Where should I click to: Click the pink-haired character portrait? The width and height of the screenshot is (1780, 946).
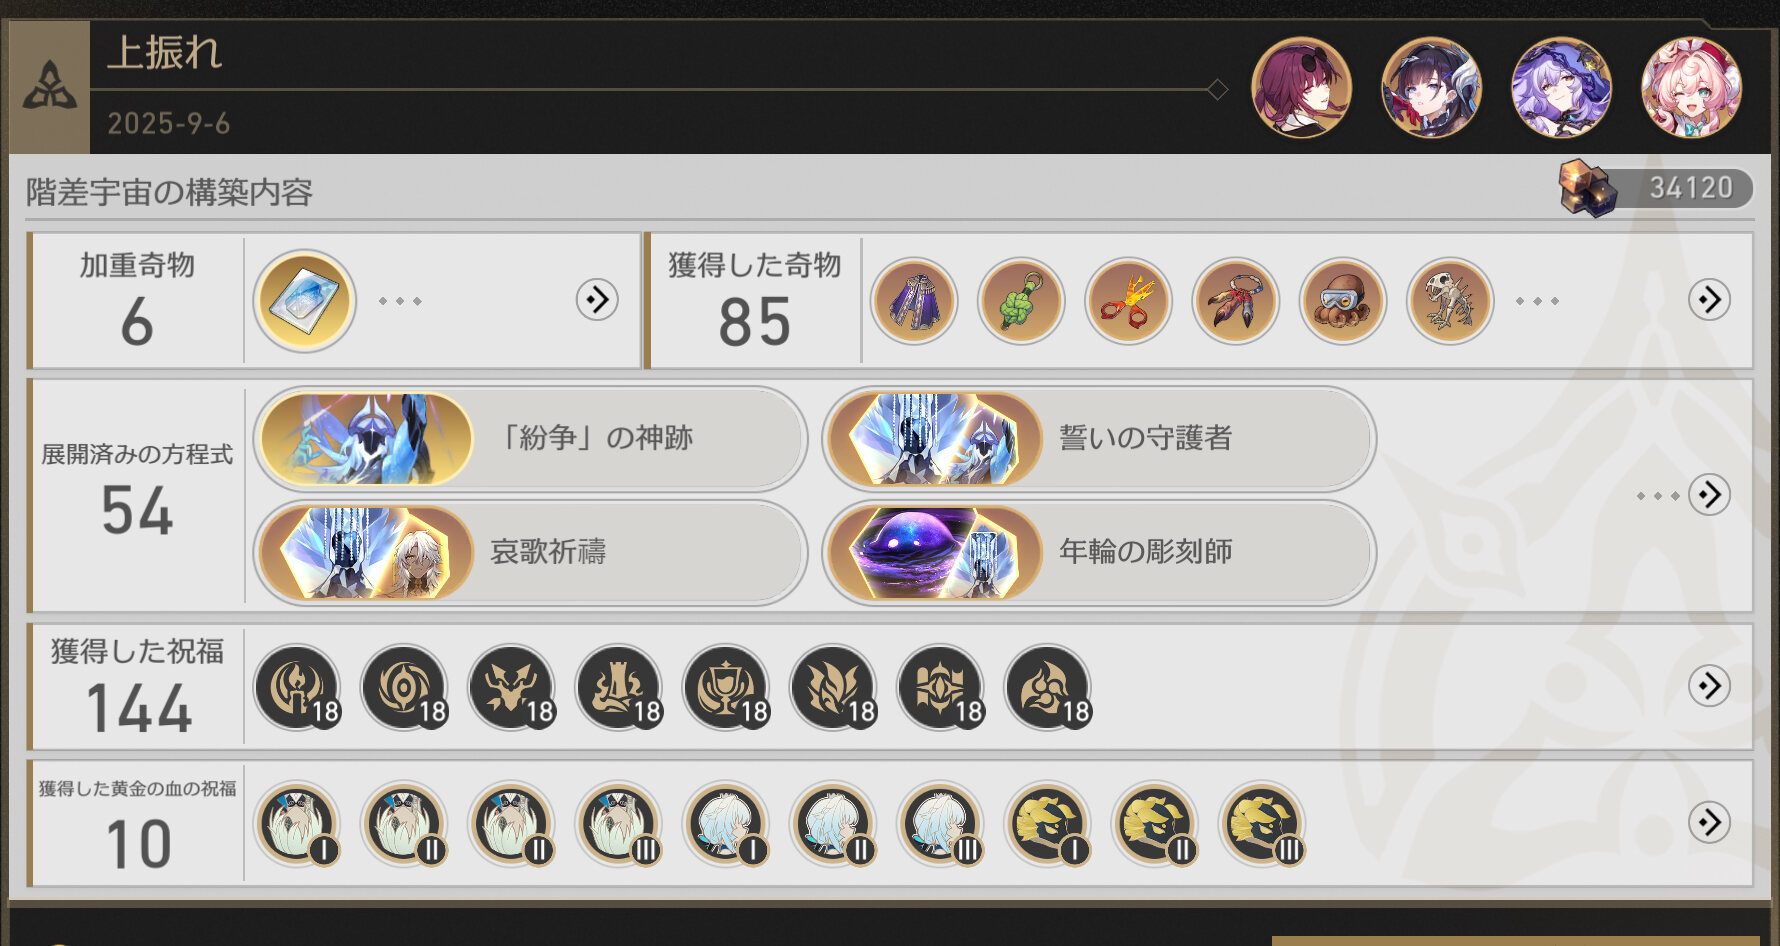click(1691, 87)
